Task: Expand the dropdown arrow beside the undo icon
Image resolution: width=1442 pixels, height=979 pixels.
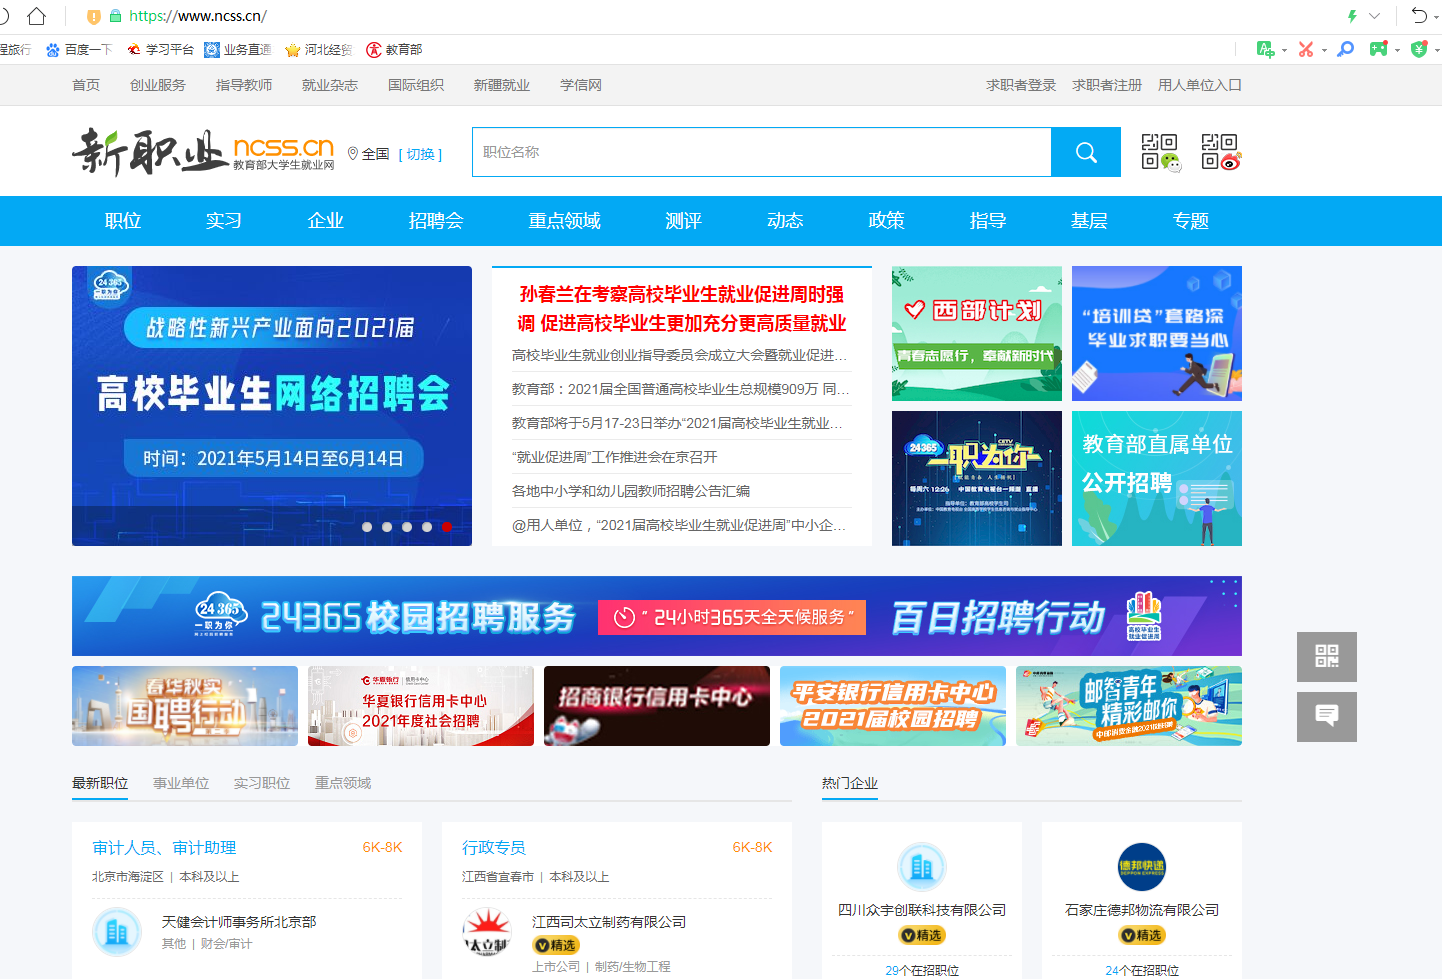Action: tap(1437, 16)
